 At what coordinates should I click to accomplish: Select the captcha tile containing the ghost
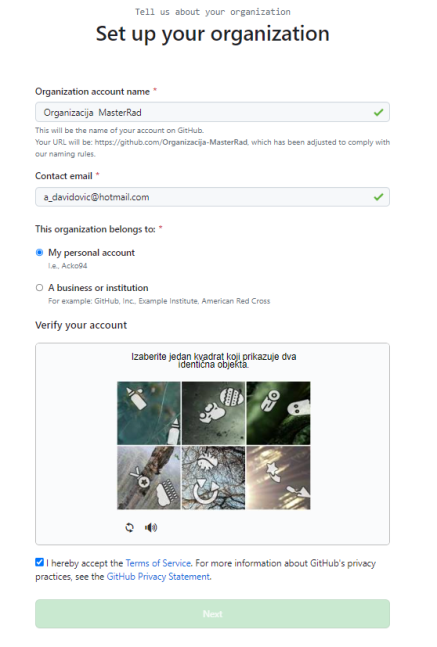click(278, 413)
